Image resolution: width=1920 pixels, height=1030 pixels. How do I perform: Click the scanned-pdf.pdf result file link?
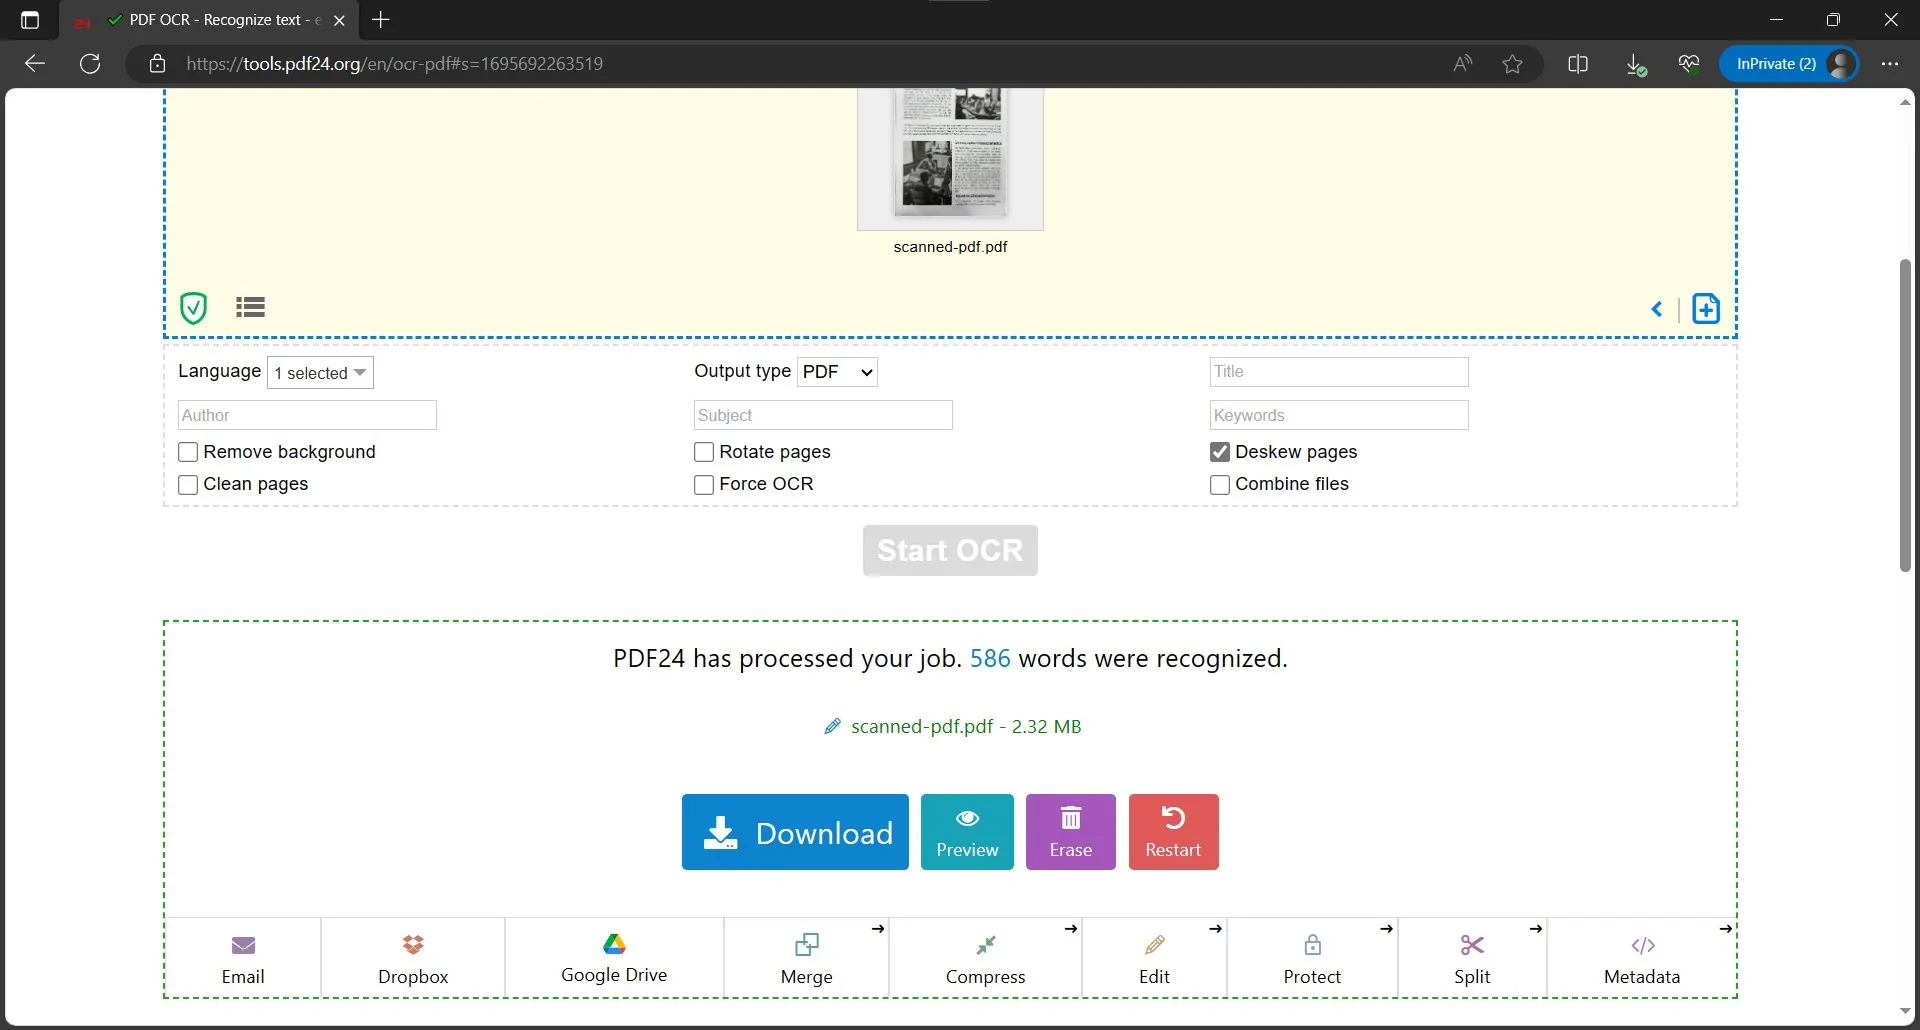tap(965, 727)
